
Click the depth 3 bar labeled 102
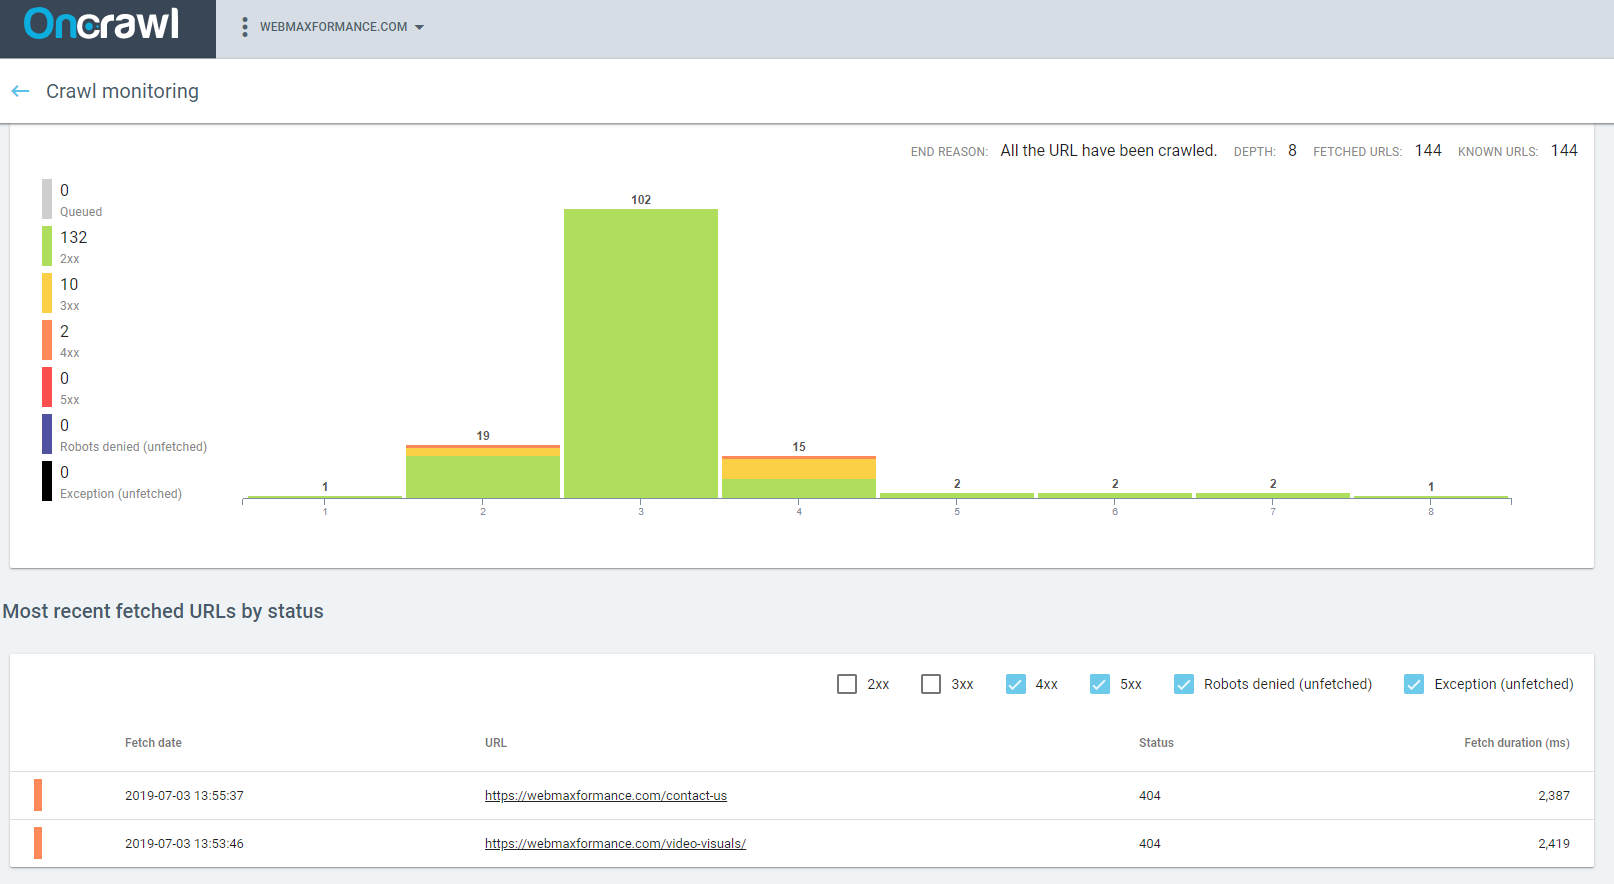[x=641, y=353]
